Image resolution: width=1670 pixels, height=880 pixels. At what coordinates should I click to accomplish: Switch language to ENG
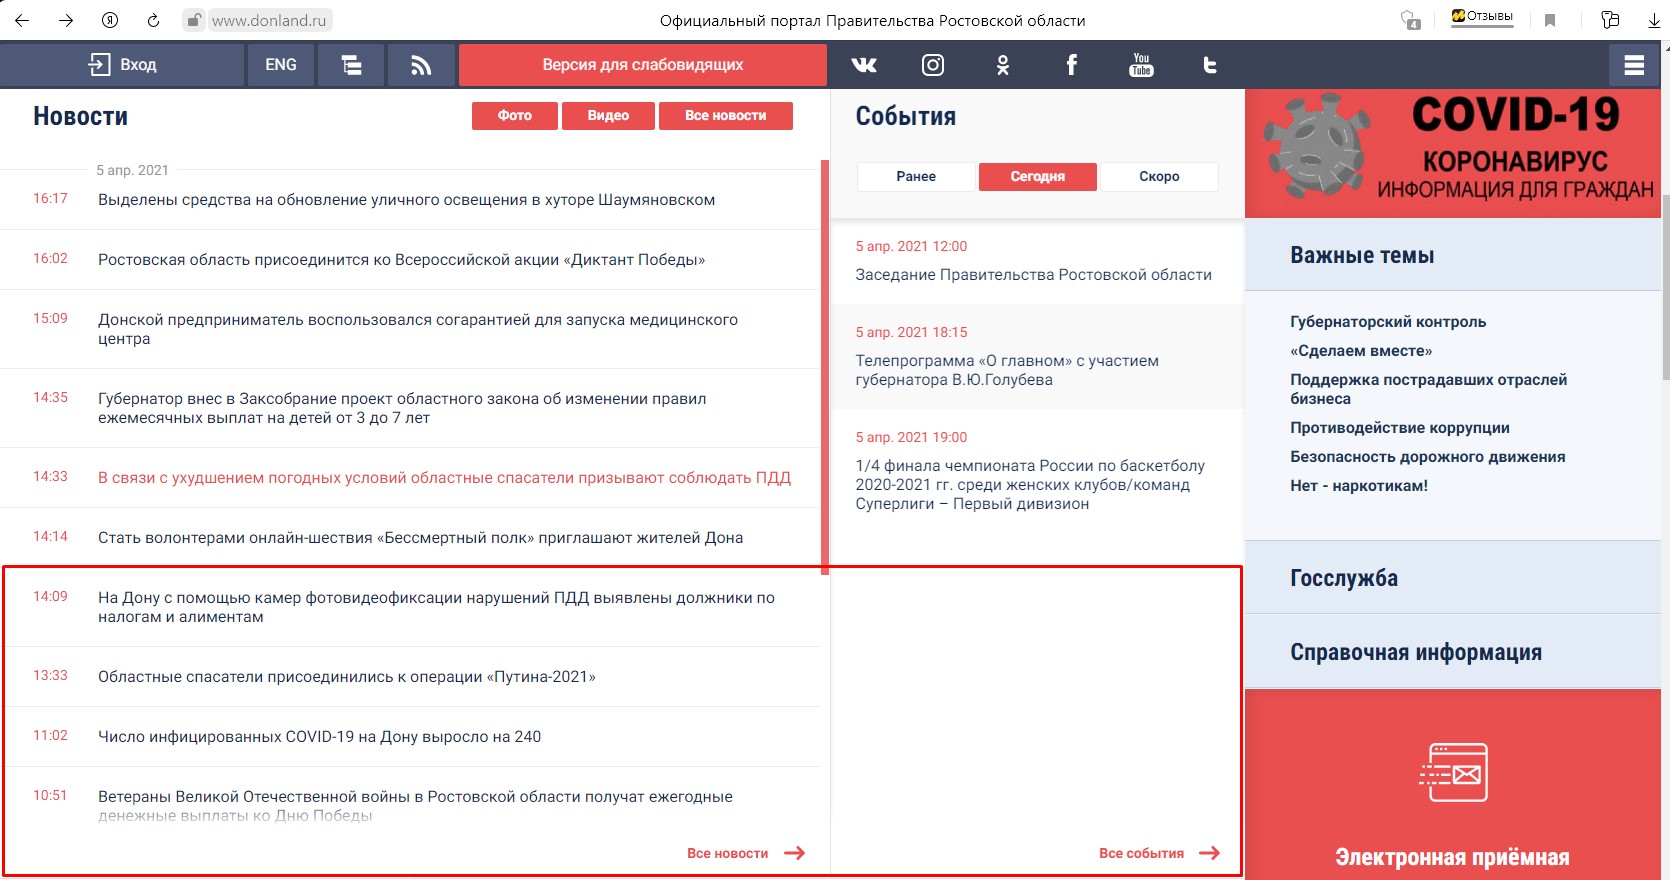pos(280,65)
